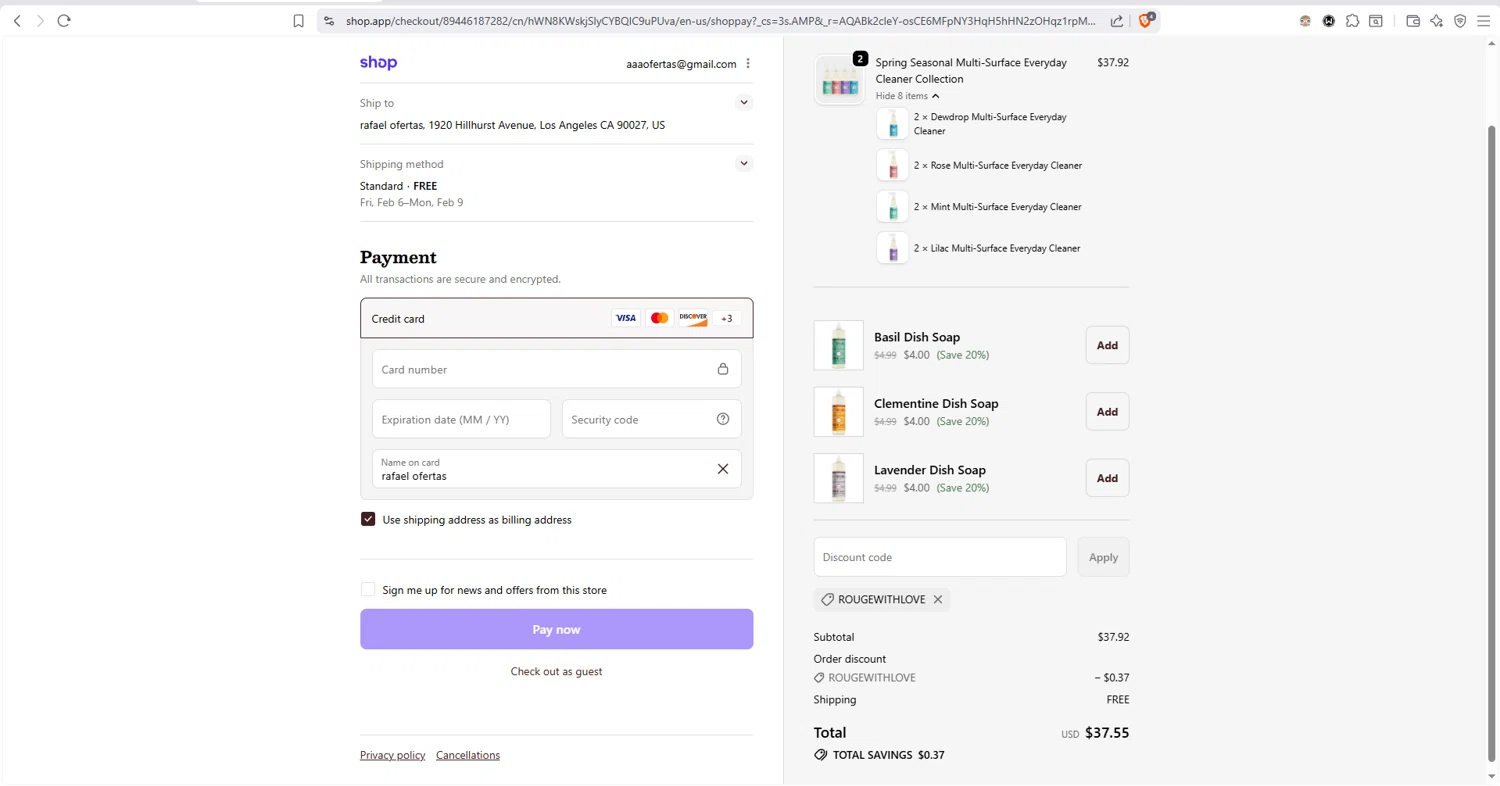Open the Leo AI sparkle icon
1500x786 pixels.
(1436, 21)
